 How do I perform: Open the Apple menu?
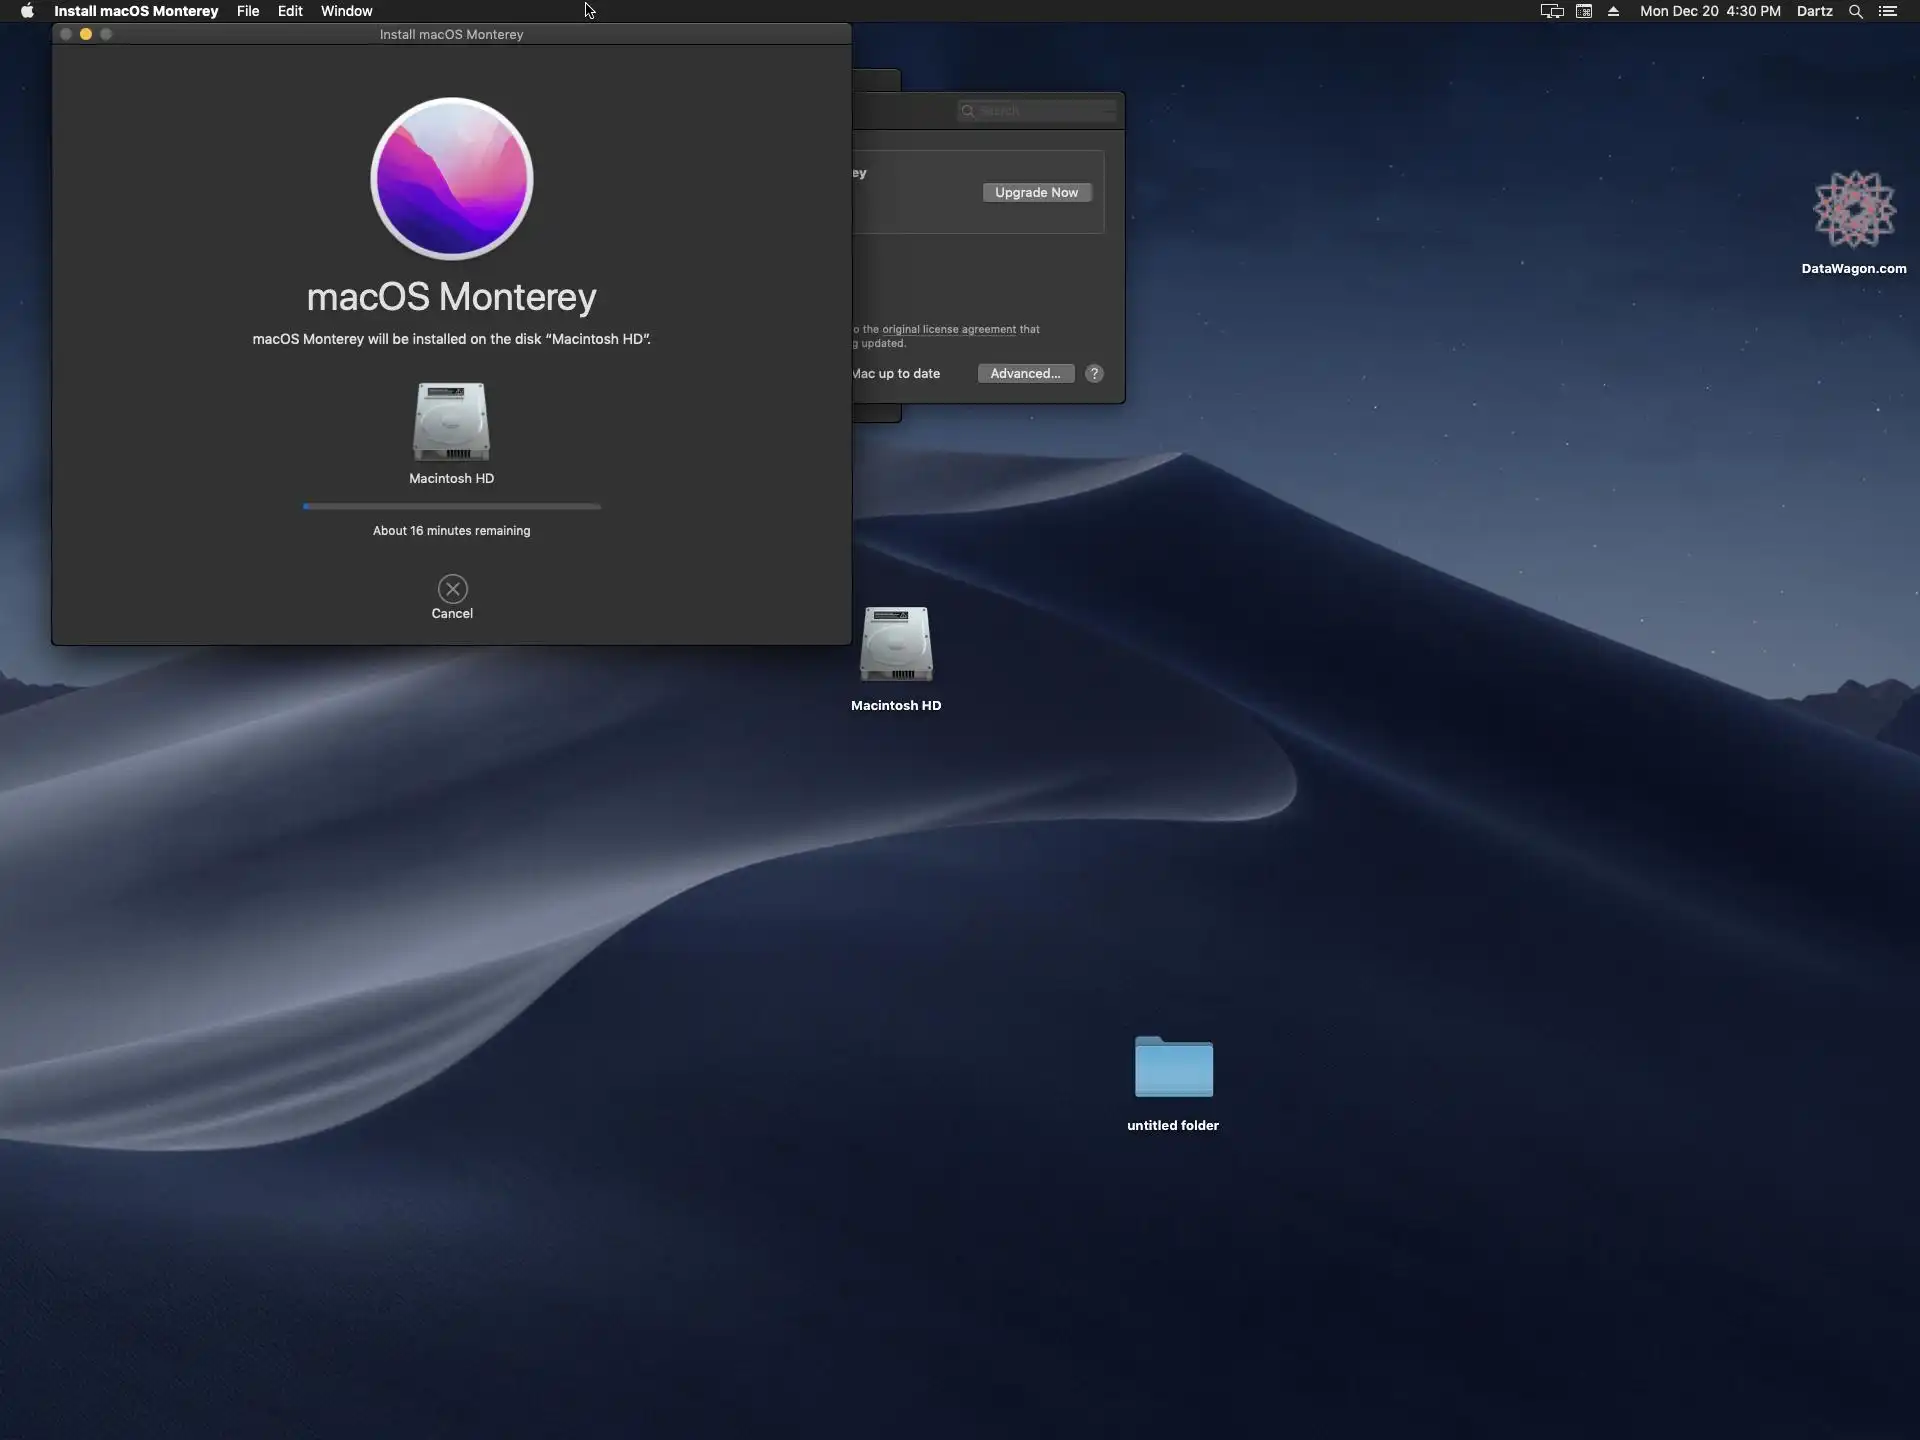tap(27, 11)
